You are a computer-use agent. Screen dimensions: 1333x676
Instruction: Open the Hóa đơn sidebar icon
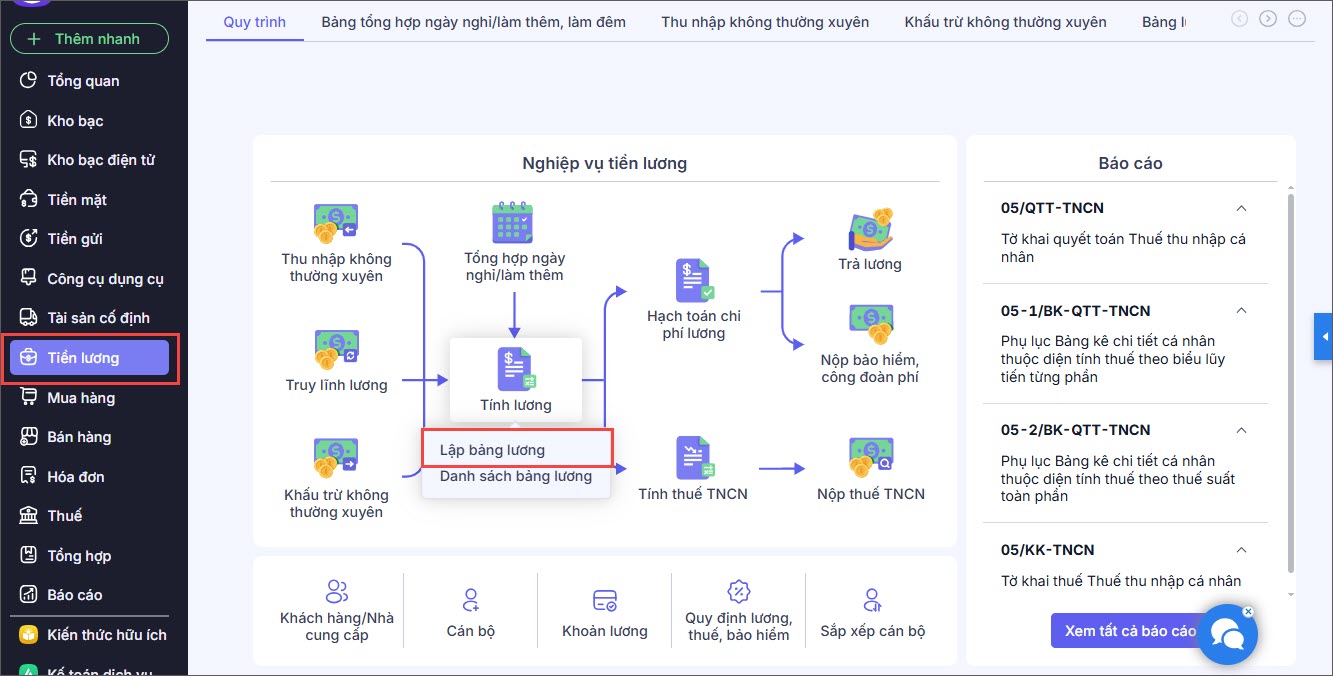pyautogui.click(x=29, y=477)
